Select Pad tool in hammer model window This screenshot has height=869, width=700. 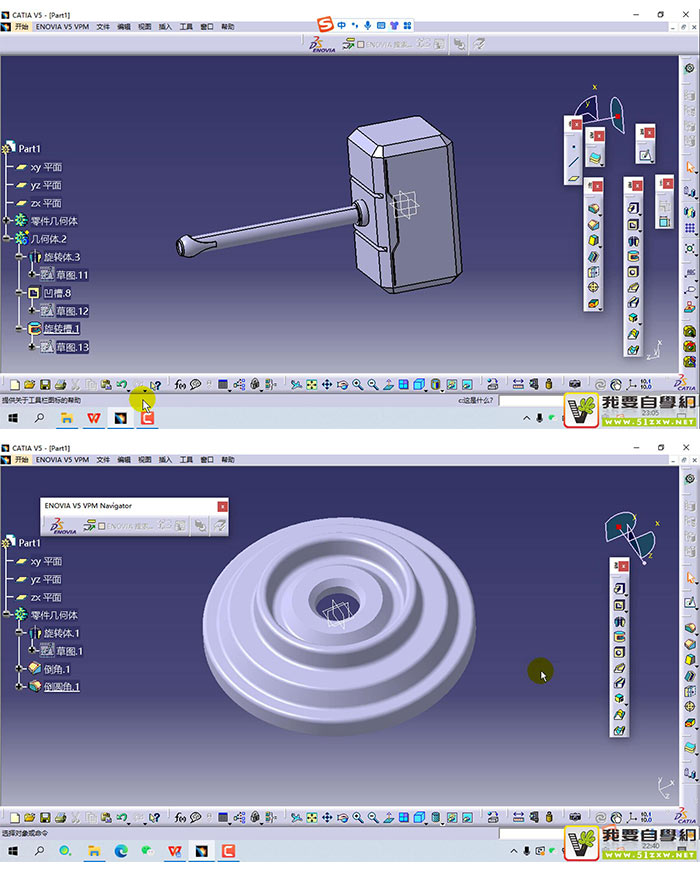[633, 208]
